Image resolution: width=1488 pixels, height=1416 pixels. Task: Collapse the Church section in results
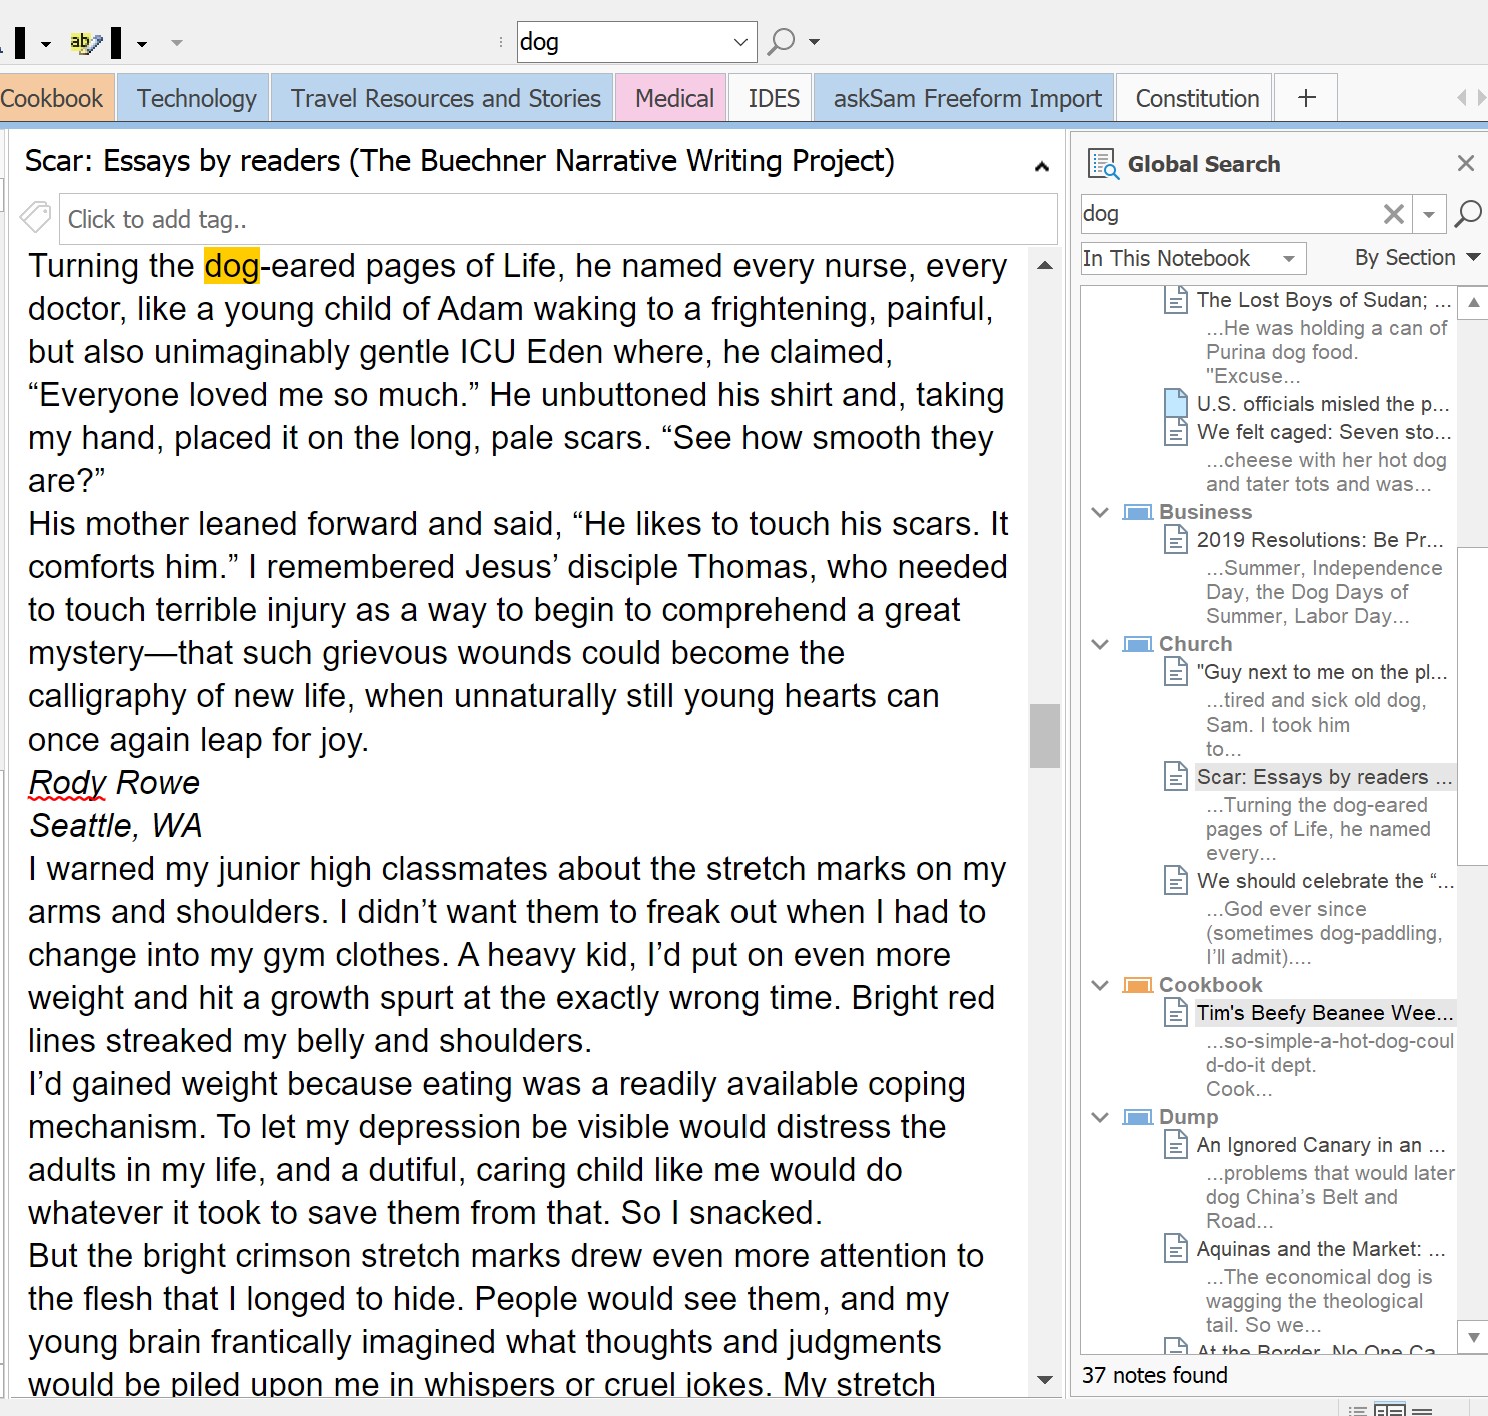[1101, 644]
